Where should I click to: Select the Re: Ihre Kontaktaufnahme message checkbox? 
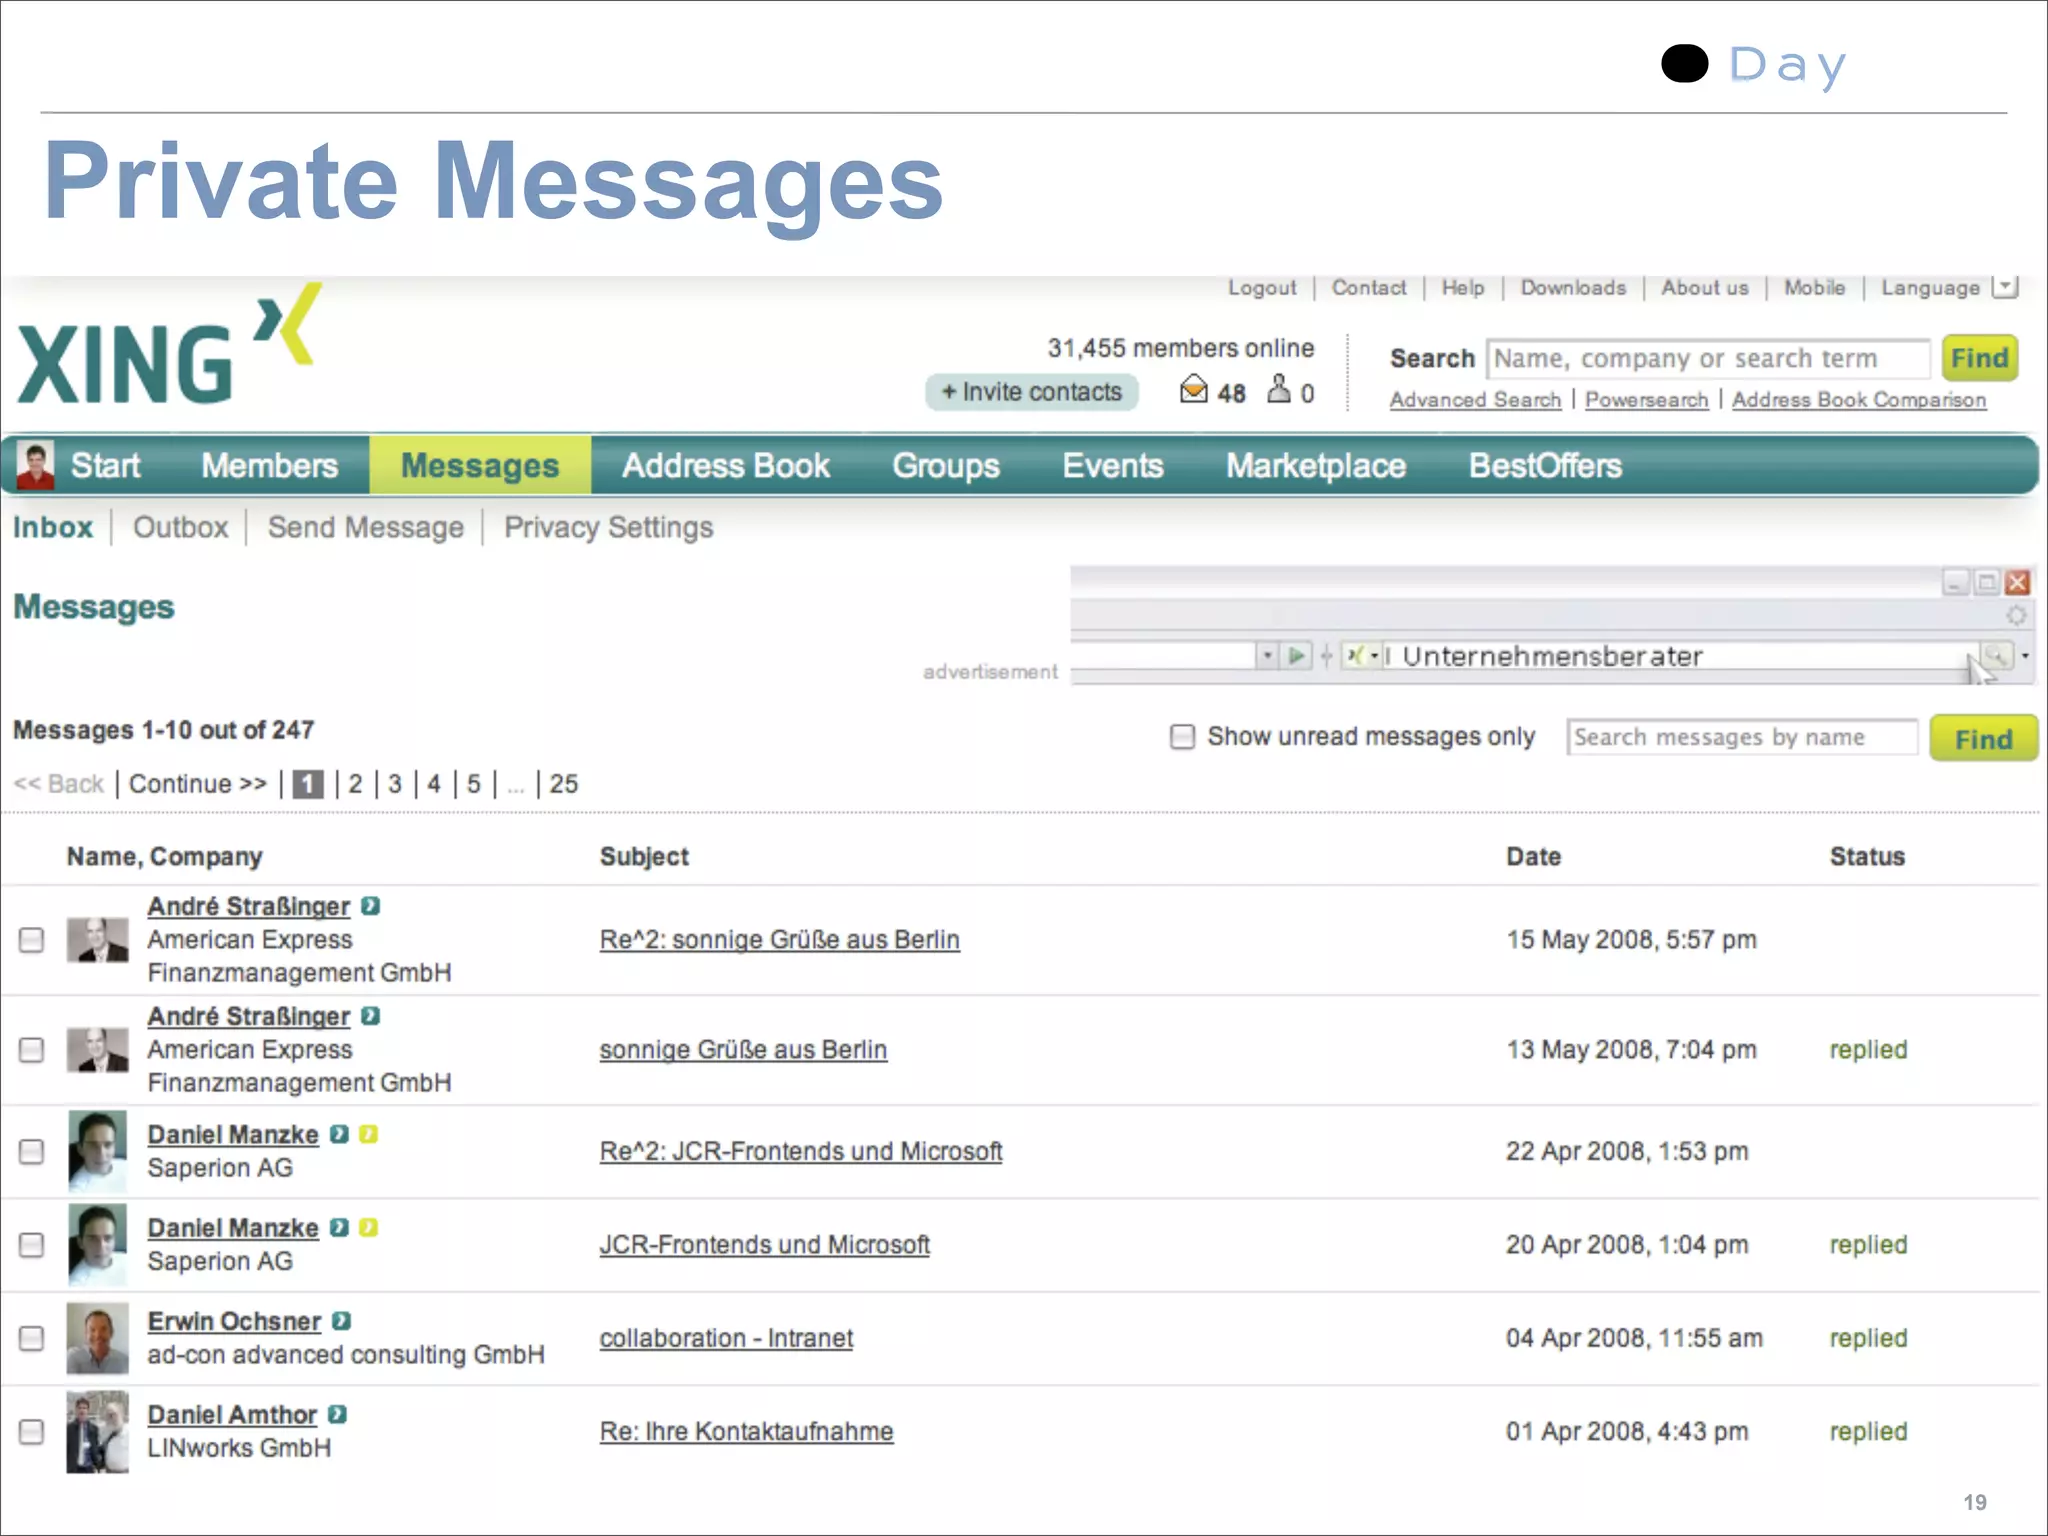32,1431
